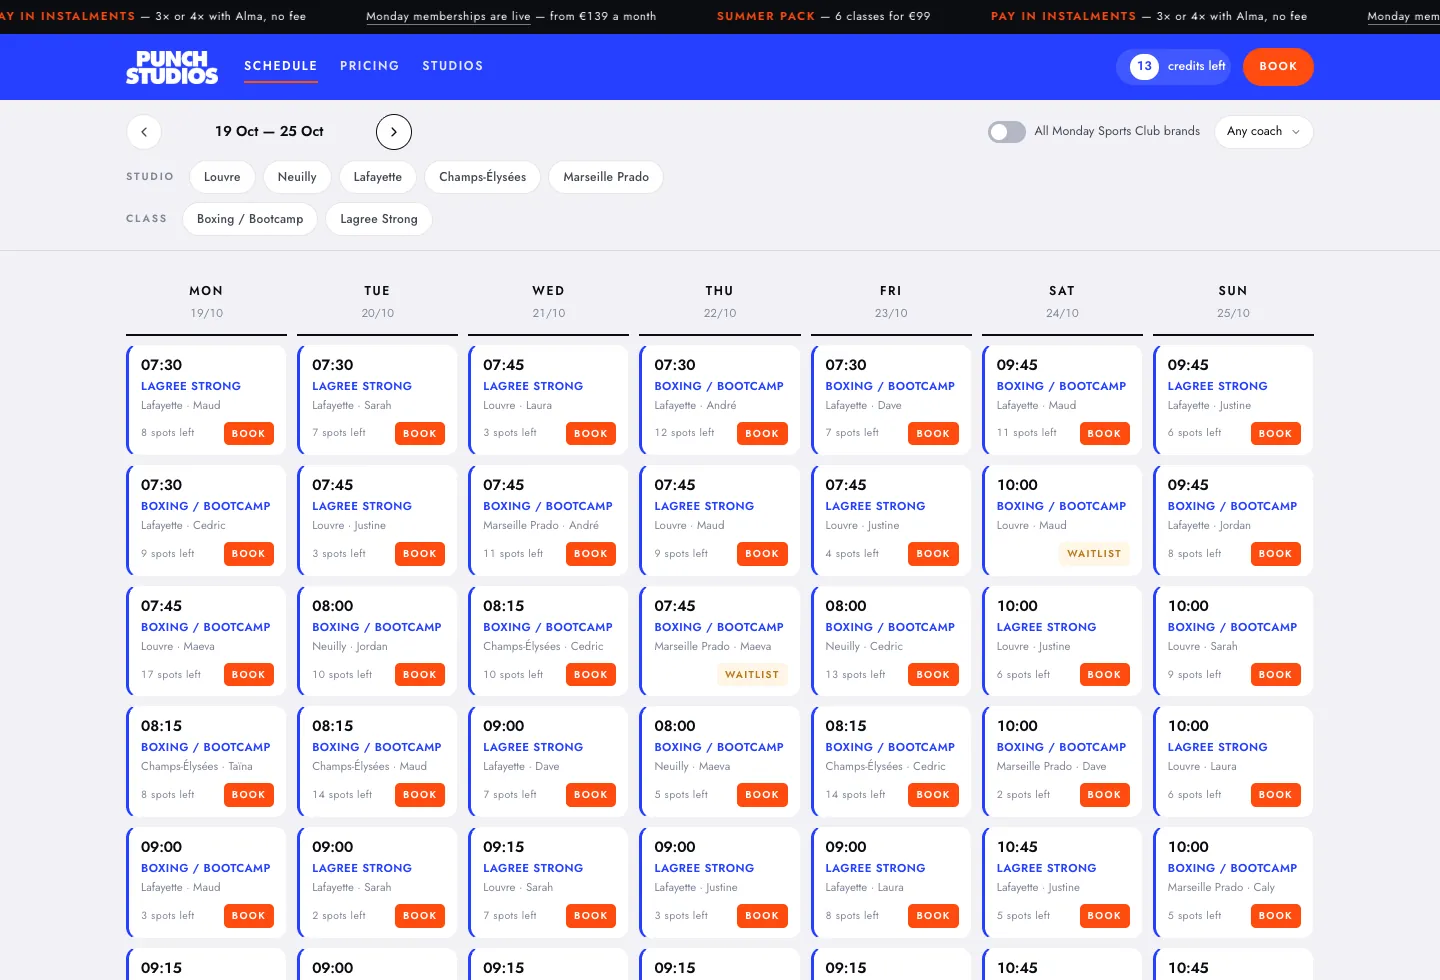Book Sunday 10:00 Boxing with Caly
Image resolution: width=1440 pixels, height=980 pixels.
(x=1276, y=916)
